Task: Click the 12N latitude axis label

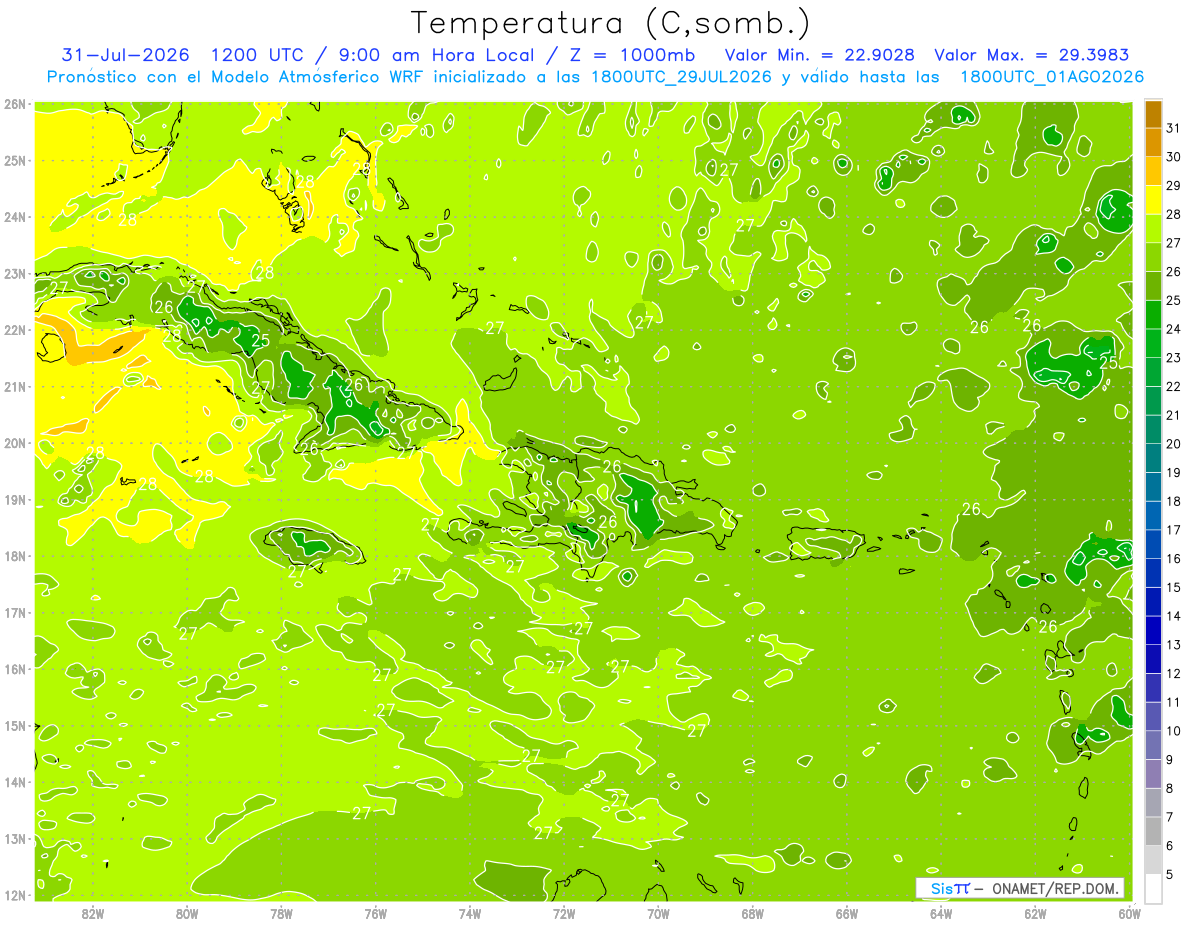Action: pyautogui.click(x=15, y=895)
